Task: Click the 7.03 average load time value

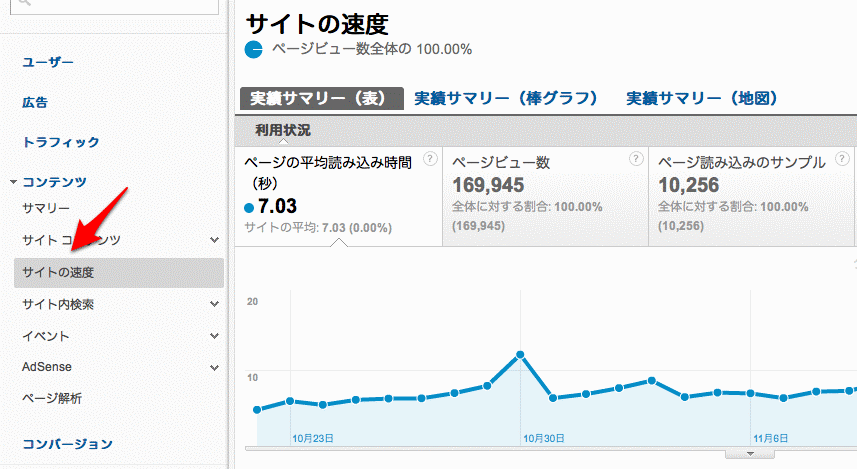Action: click(277, 206)
